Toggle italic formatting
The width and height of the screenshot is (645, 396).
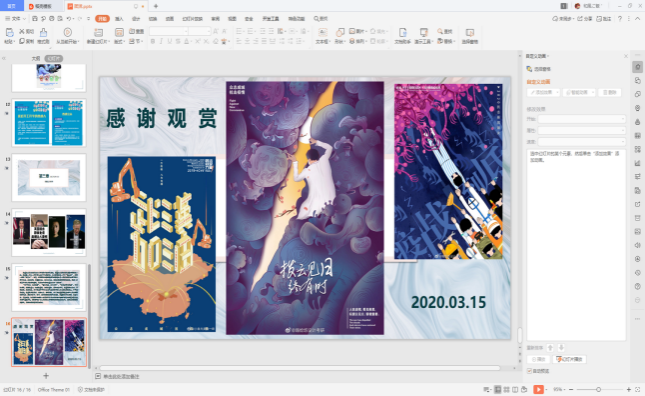click(161, 41)
